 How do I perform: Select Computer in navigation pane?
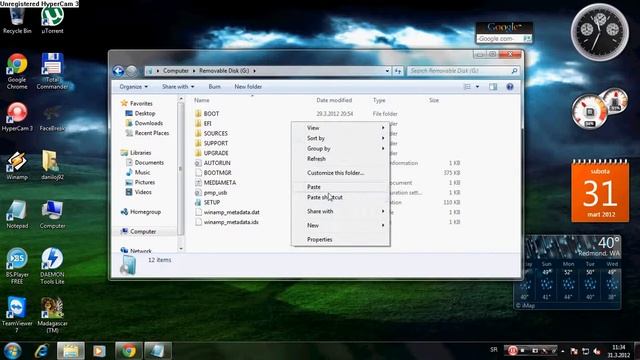pos(138,231)
